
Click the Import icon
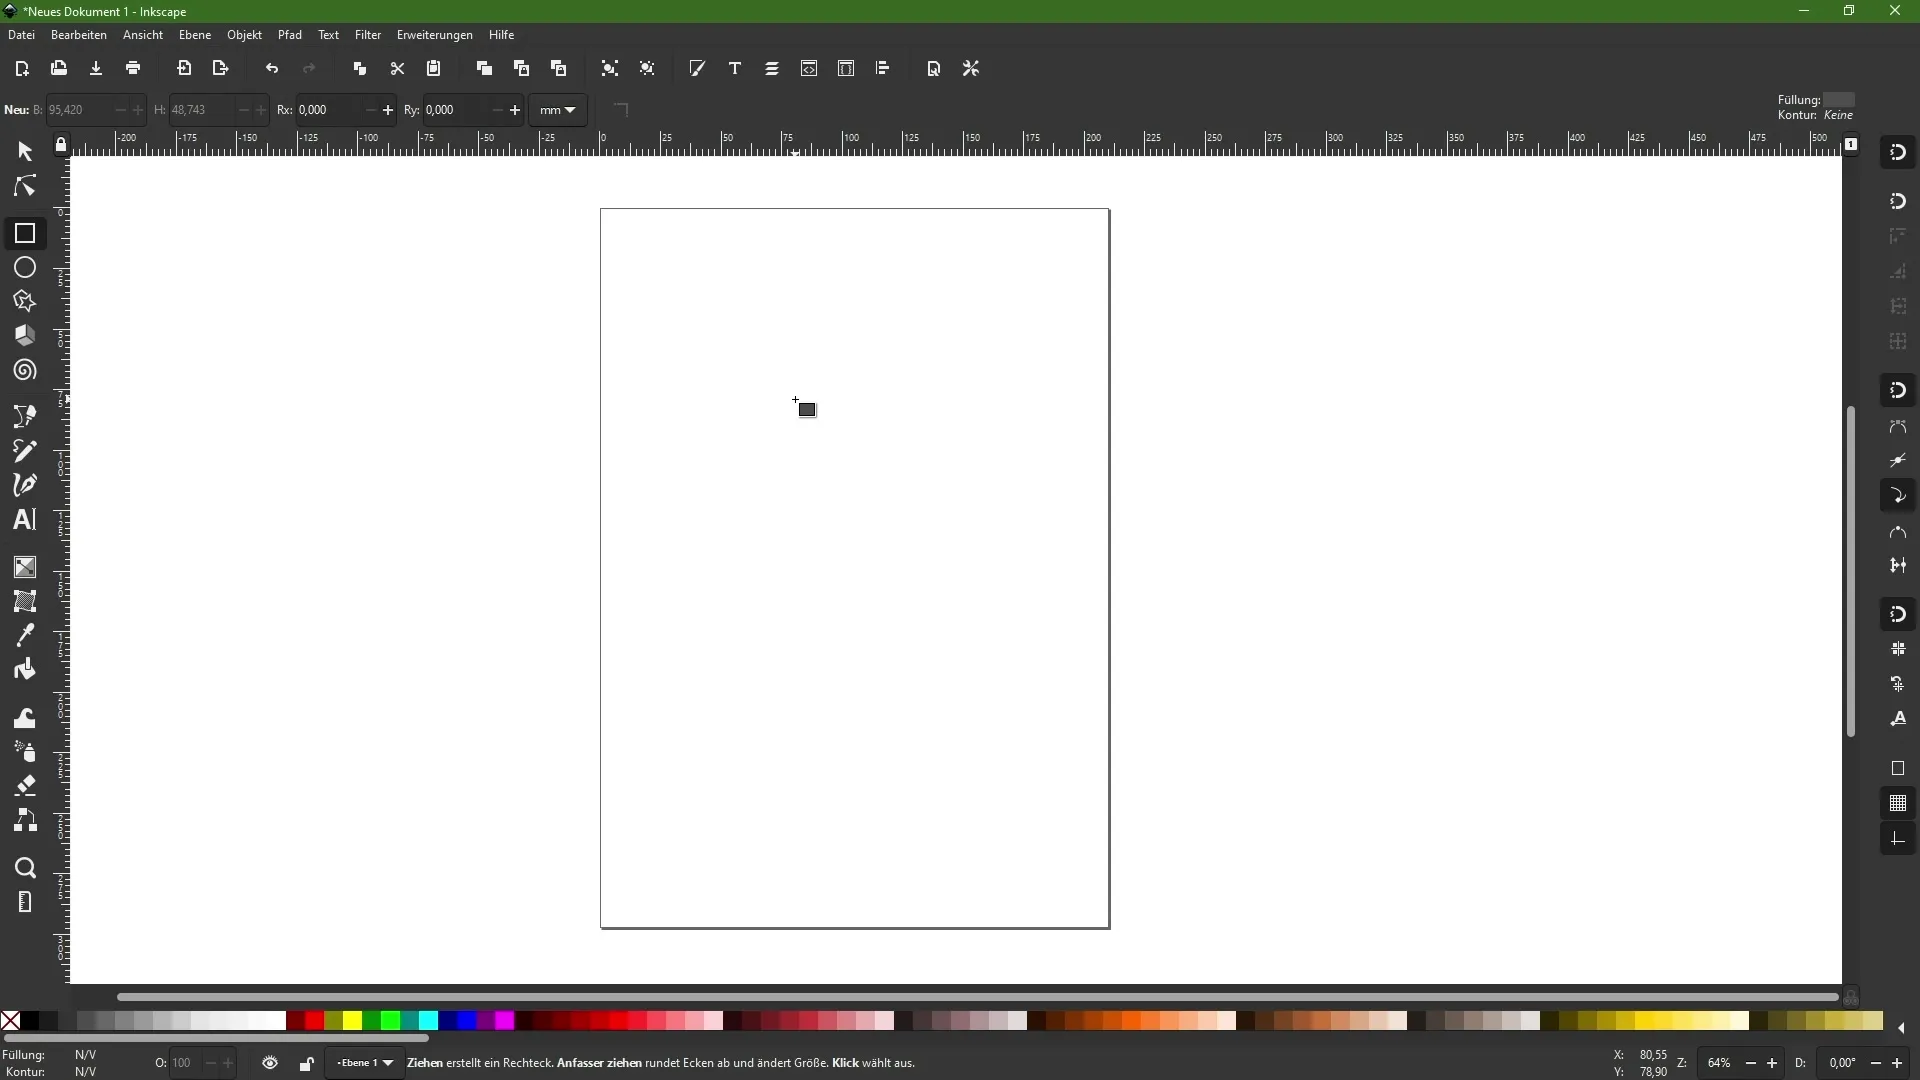(x=184, y=69)
